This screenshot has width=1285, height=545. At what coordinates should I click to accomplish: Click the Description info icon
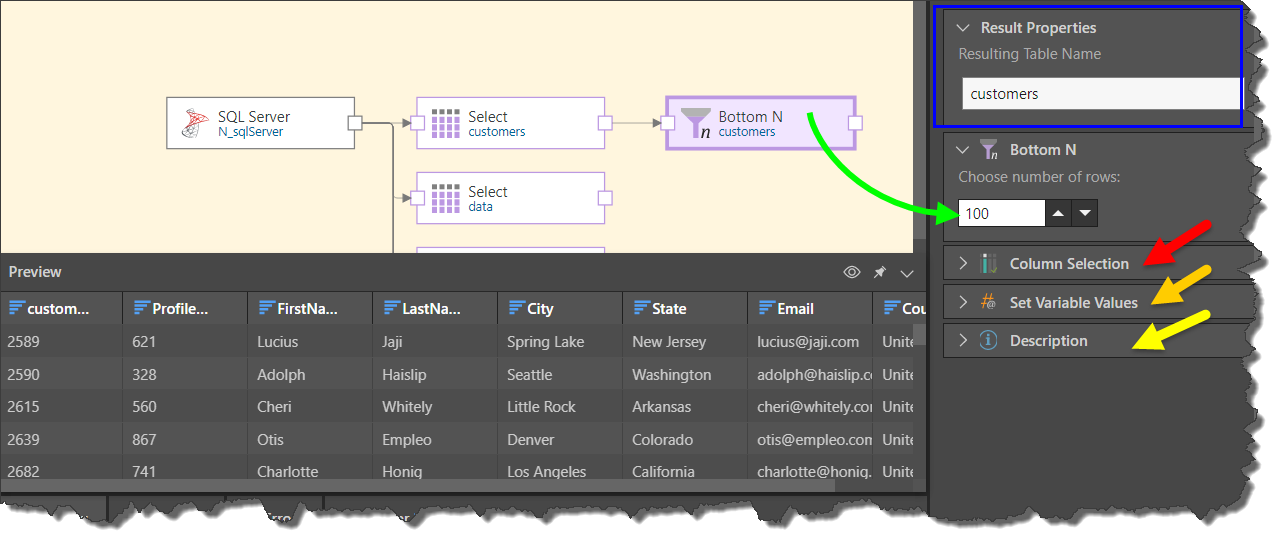(989, 340)
